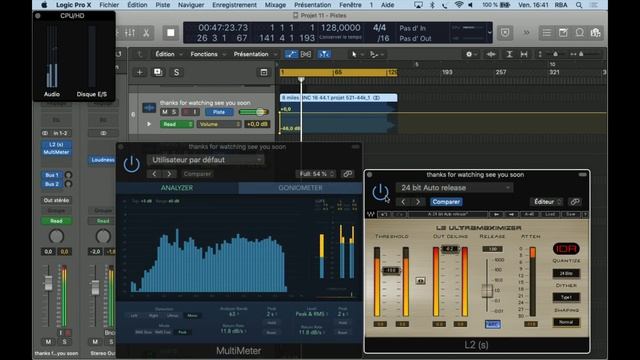Click the 4/4 time signature display
Image resolution: width=640 pixels, height=360 pixels.
point(380,28)
